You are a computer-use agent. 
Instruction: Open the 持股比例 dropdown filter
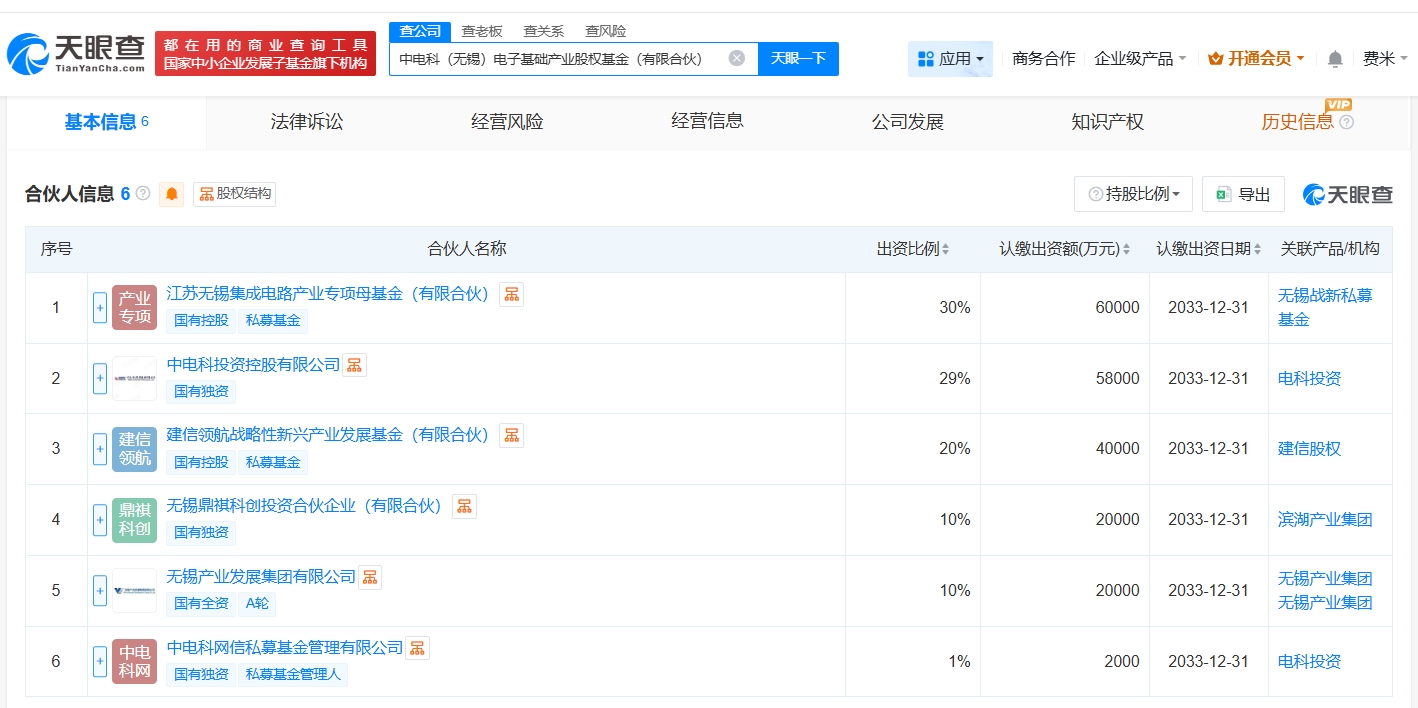[1133, 194]
